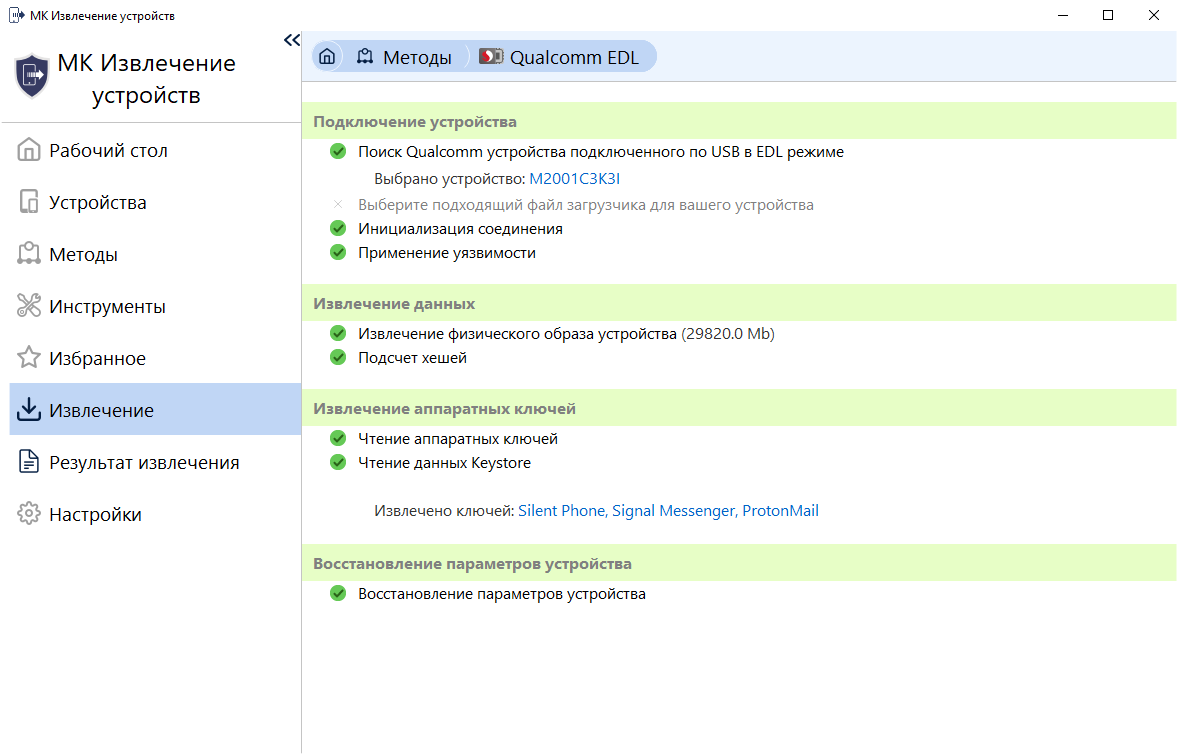Click the home icon in breadcrumb
1178x755 pixels.
click(x=327, y=56)
